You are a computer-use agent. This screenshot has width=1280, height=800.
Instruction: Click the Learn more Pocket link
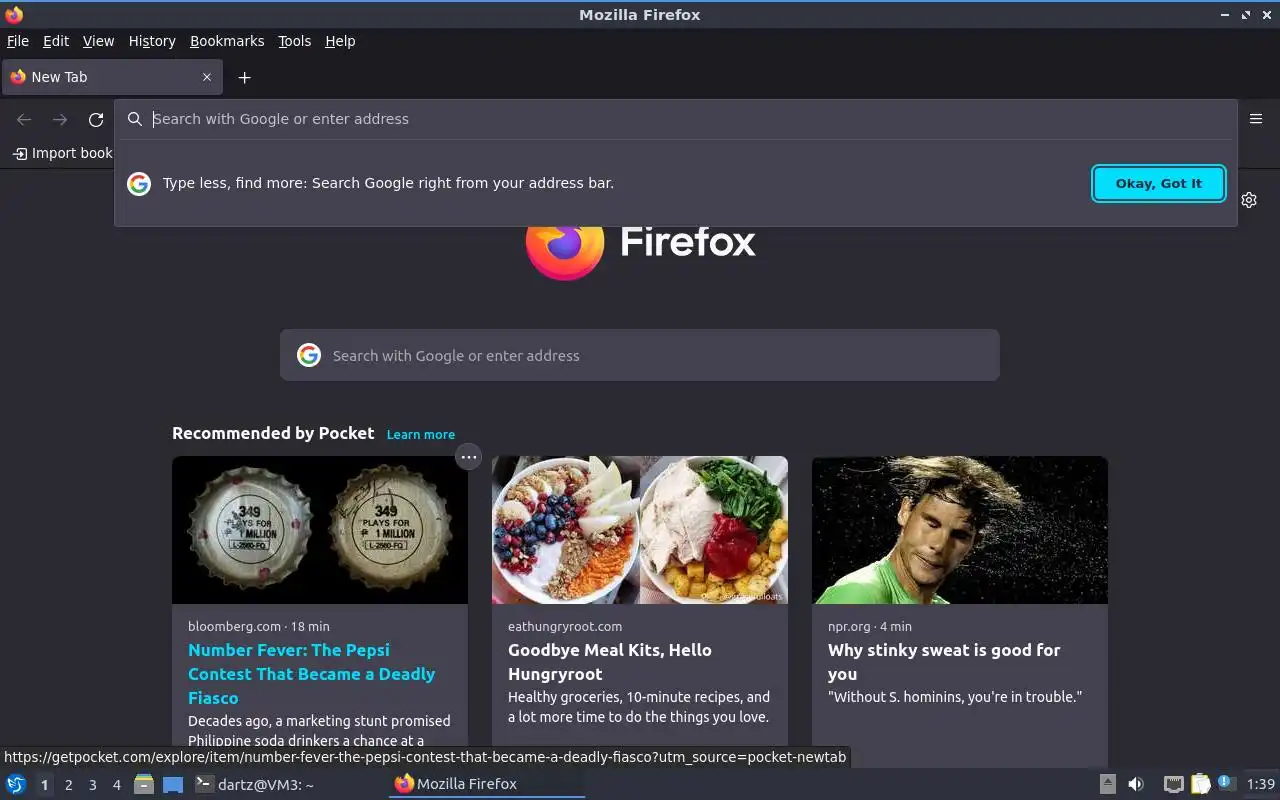coord(421,434)
